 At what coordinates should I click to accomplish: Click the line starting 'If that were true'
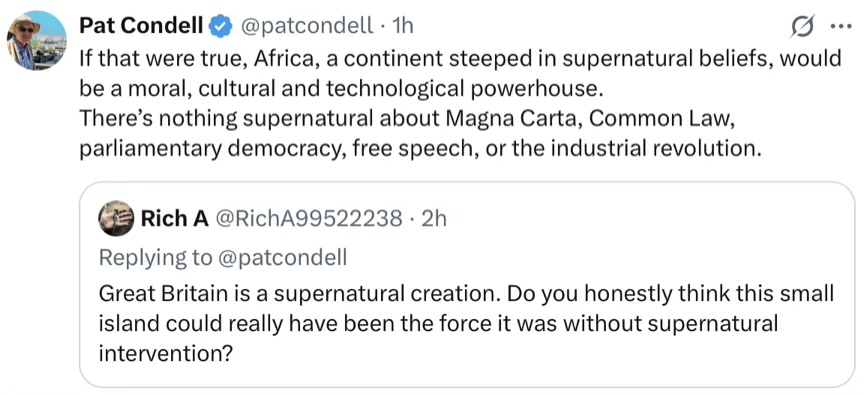tap(461, 58)
